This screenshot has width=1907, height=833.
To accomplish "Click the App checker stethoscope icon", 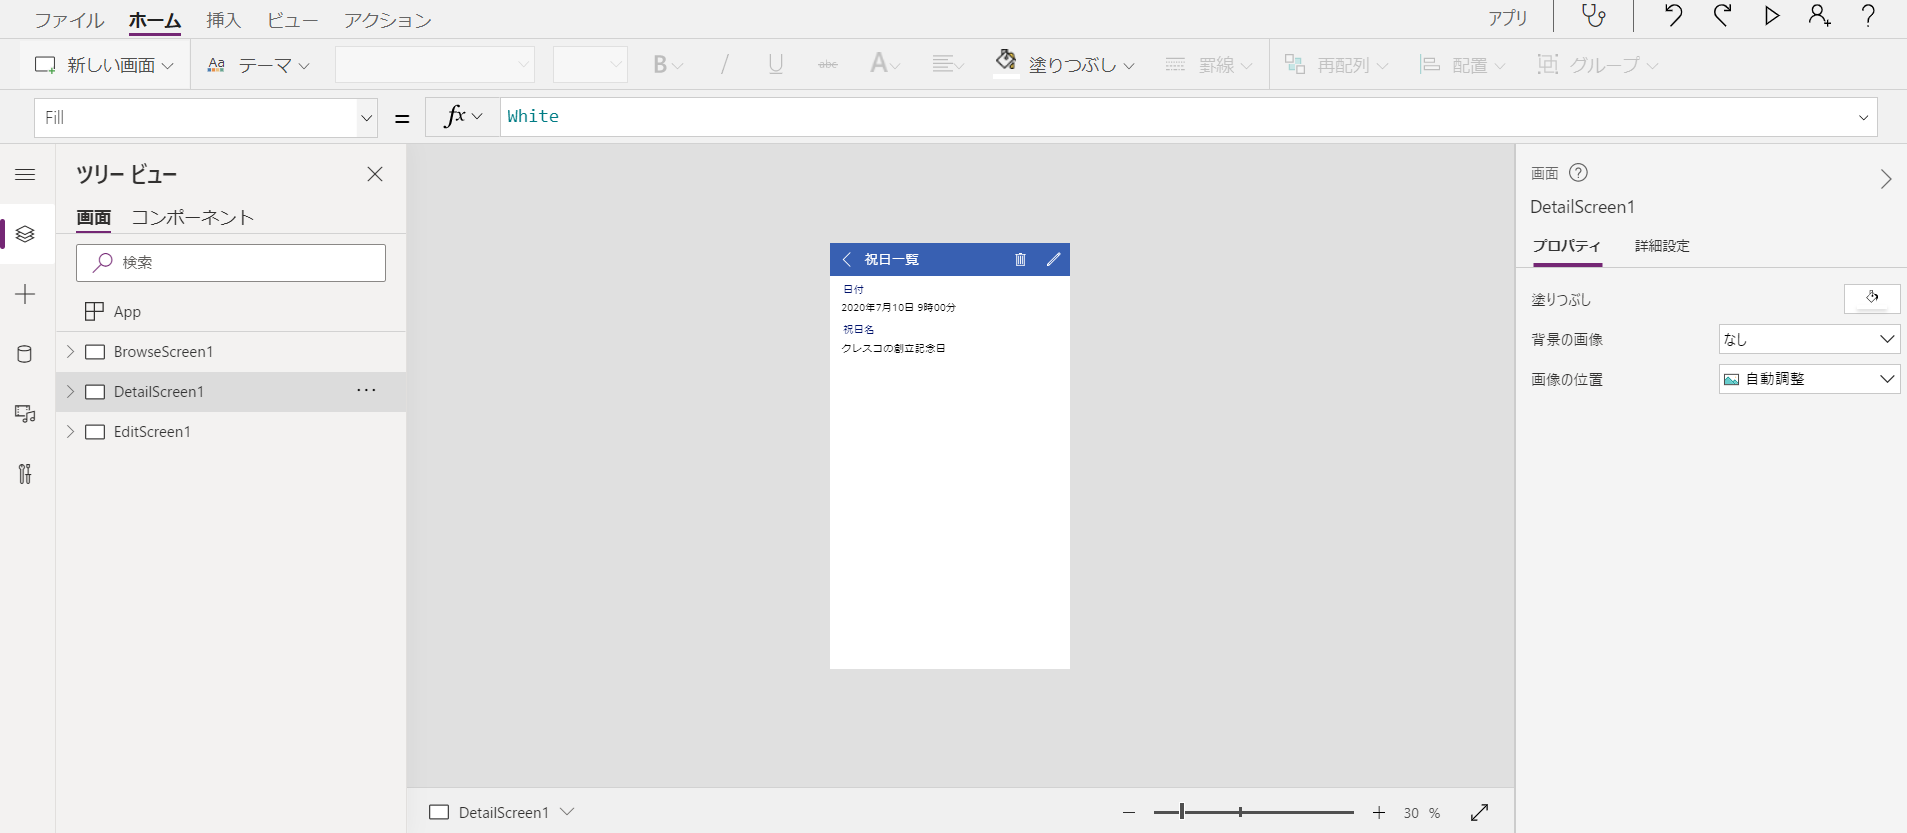I will click(x=1593, y=17).
